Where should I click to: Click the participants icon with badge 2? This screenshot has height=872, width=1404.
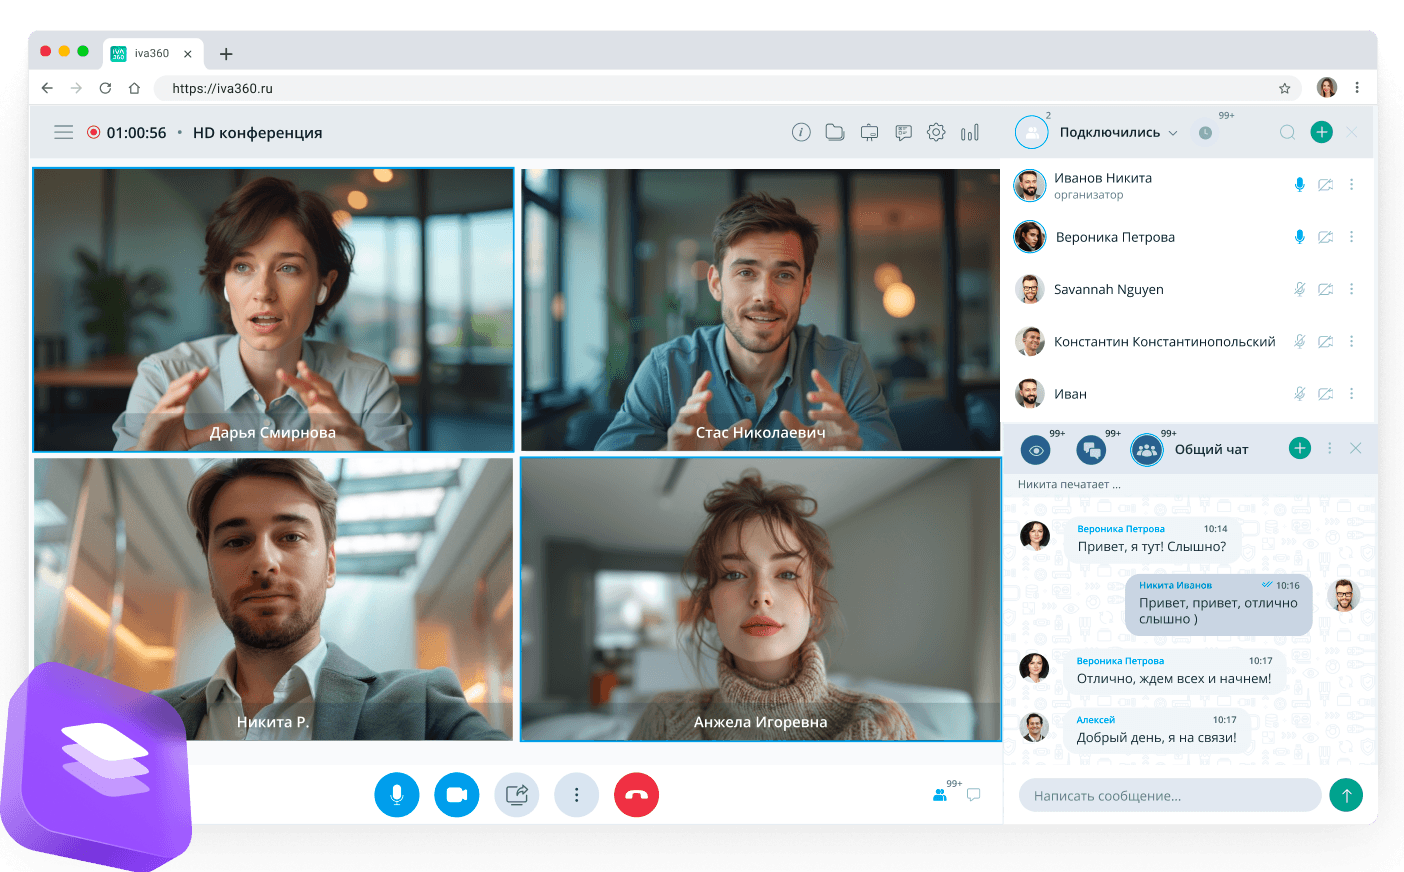(x=1031, y=132)
